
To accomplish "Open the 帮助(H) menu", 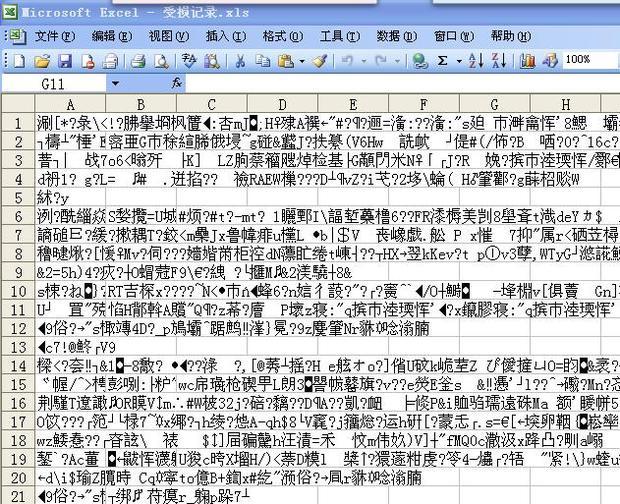I will (x=511, y=36).
